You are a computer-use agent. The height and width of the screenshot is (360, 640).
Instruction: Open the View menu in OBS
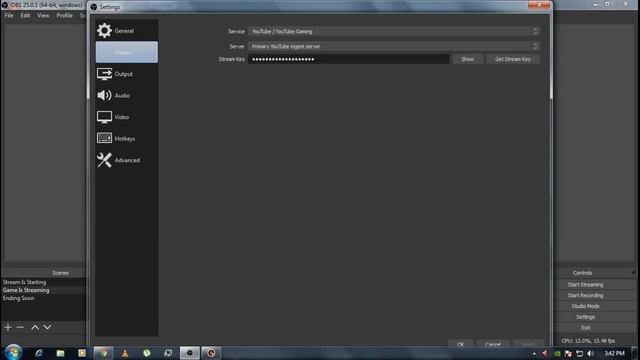[43, 16]
